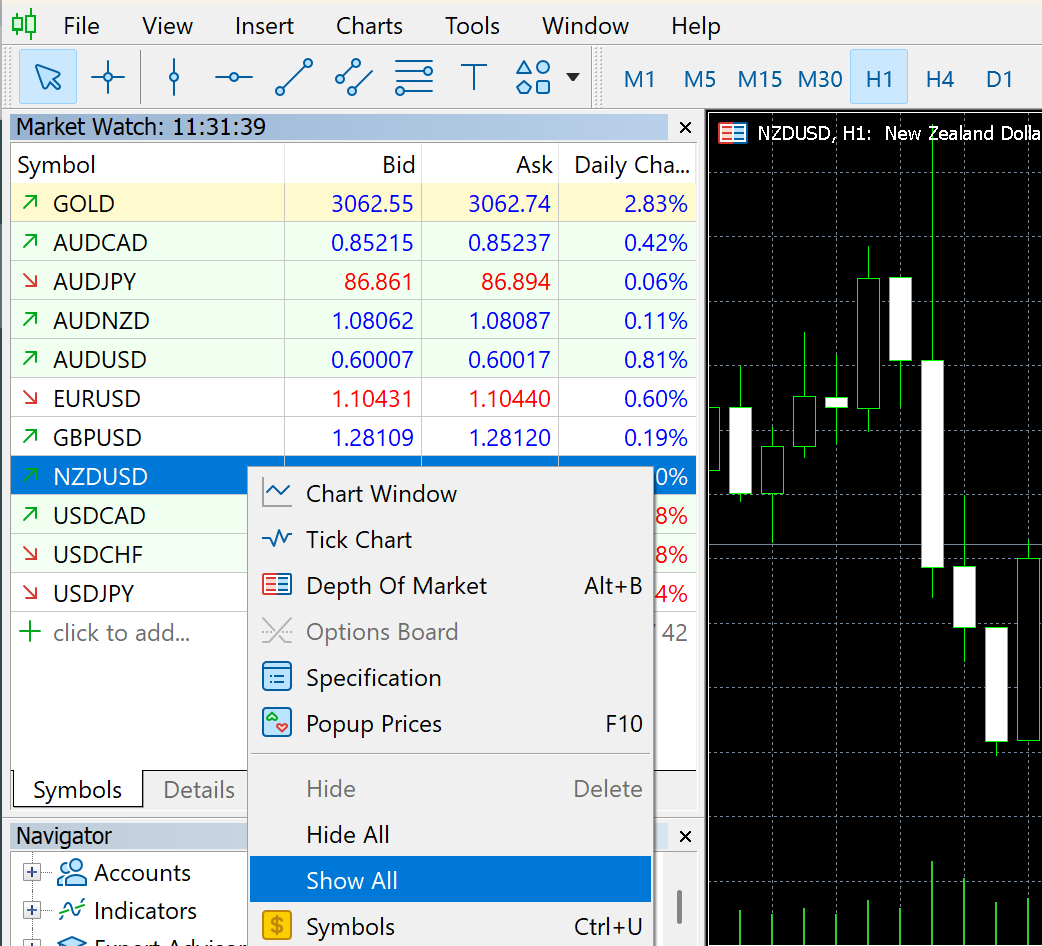Image resolution: width=1042 pixels, height=946 pixels.
Task: Select the text label tool
Action: pyautogui.click(x=473, y=77)
